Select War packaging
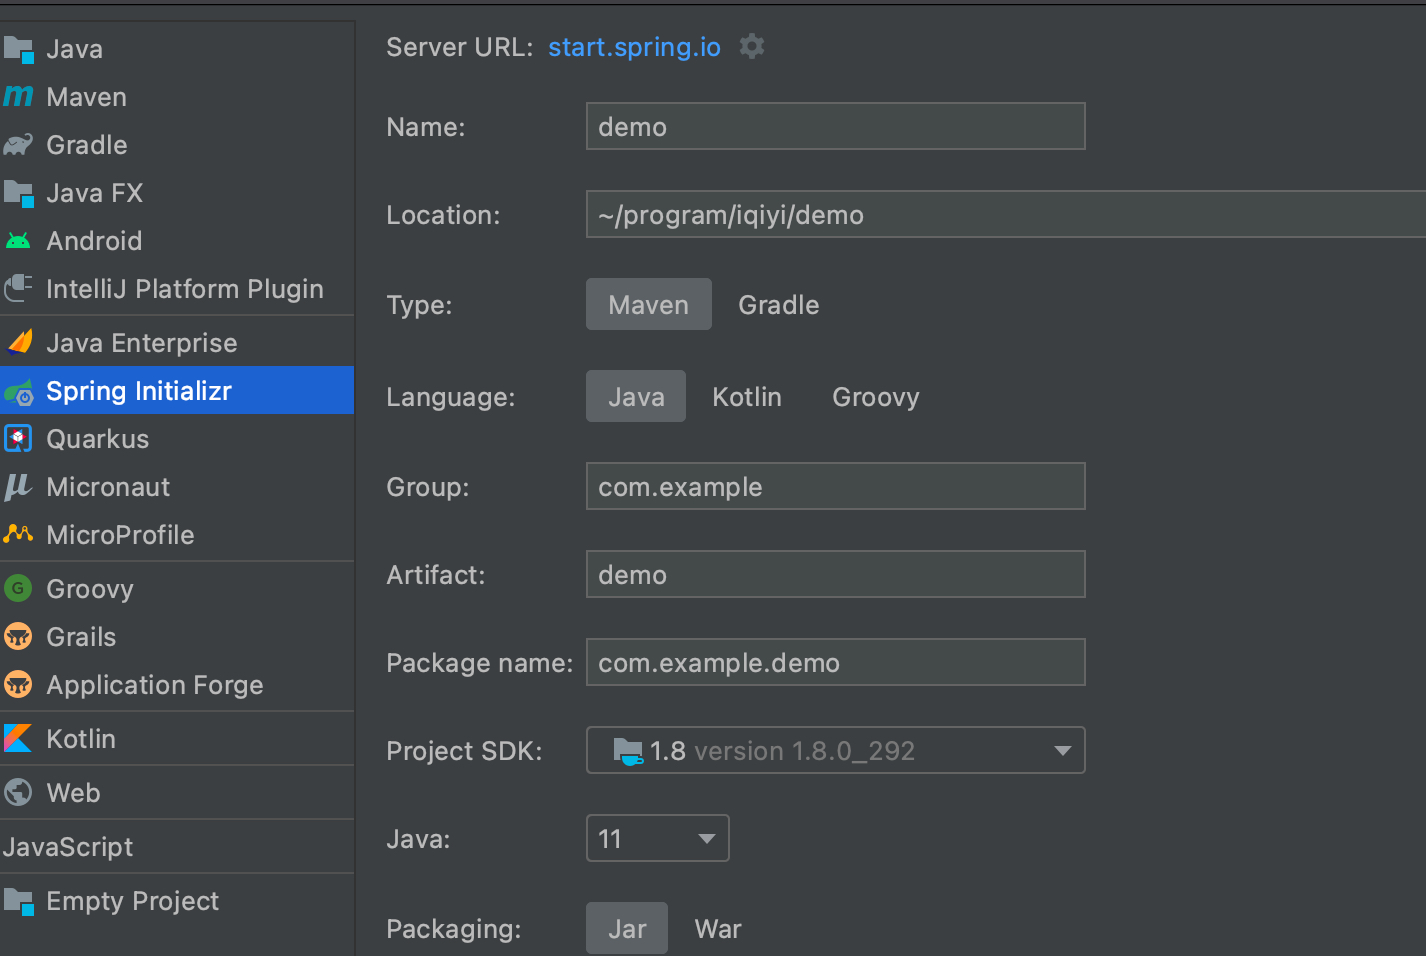Screen dimensions: 1426x956 [717, 928]
